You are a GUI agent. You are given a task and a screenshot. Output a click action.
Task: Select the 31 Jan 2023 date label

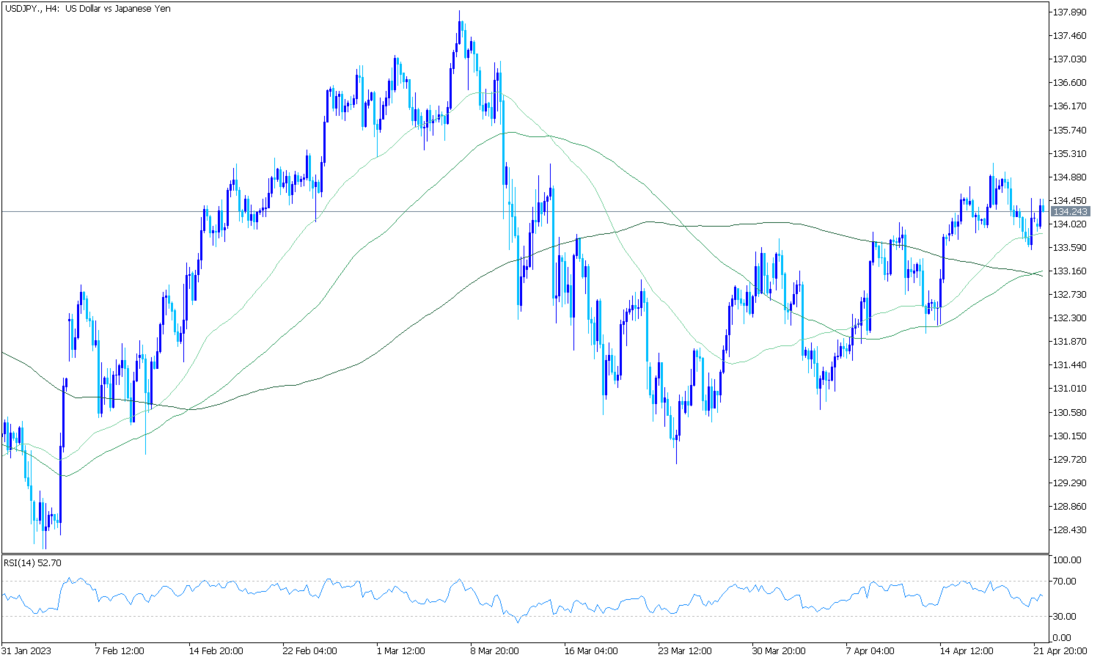26,650
